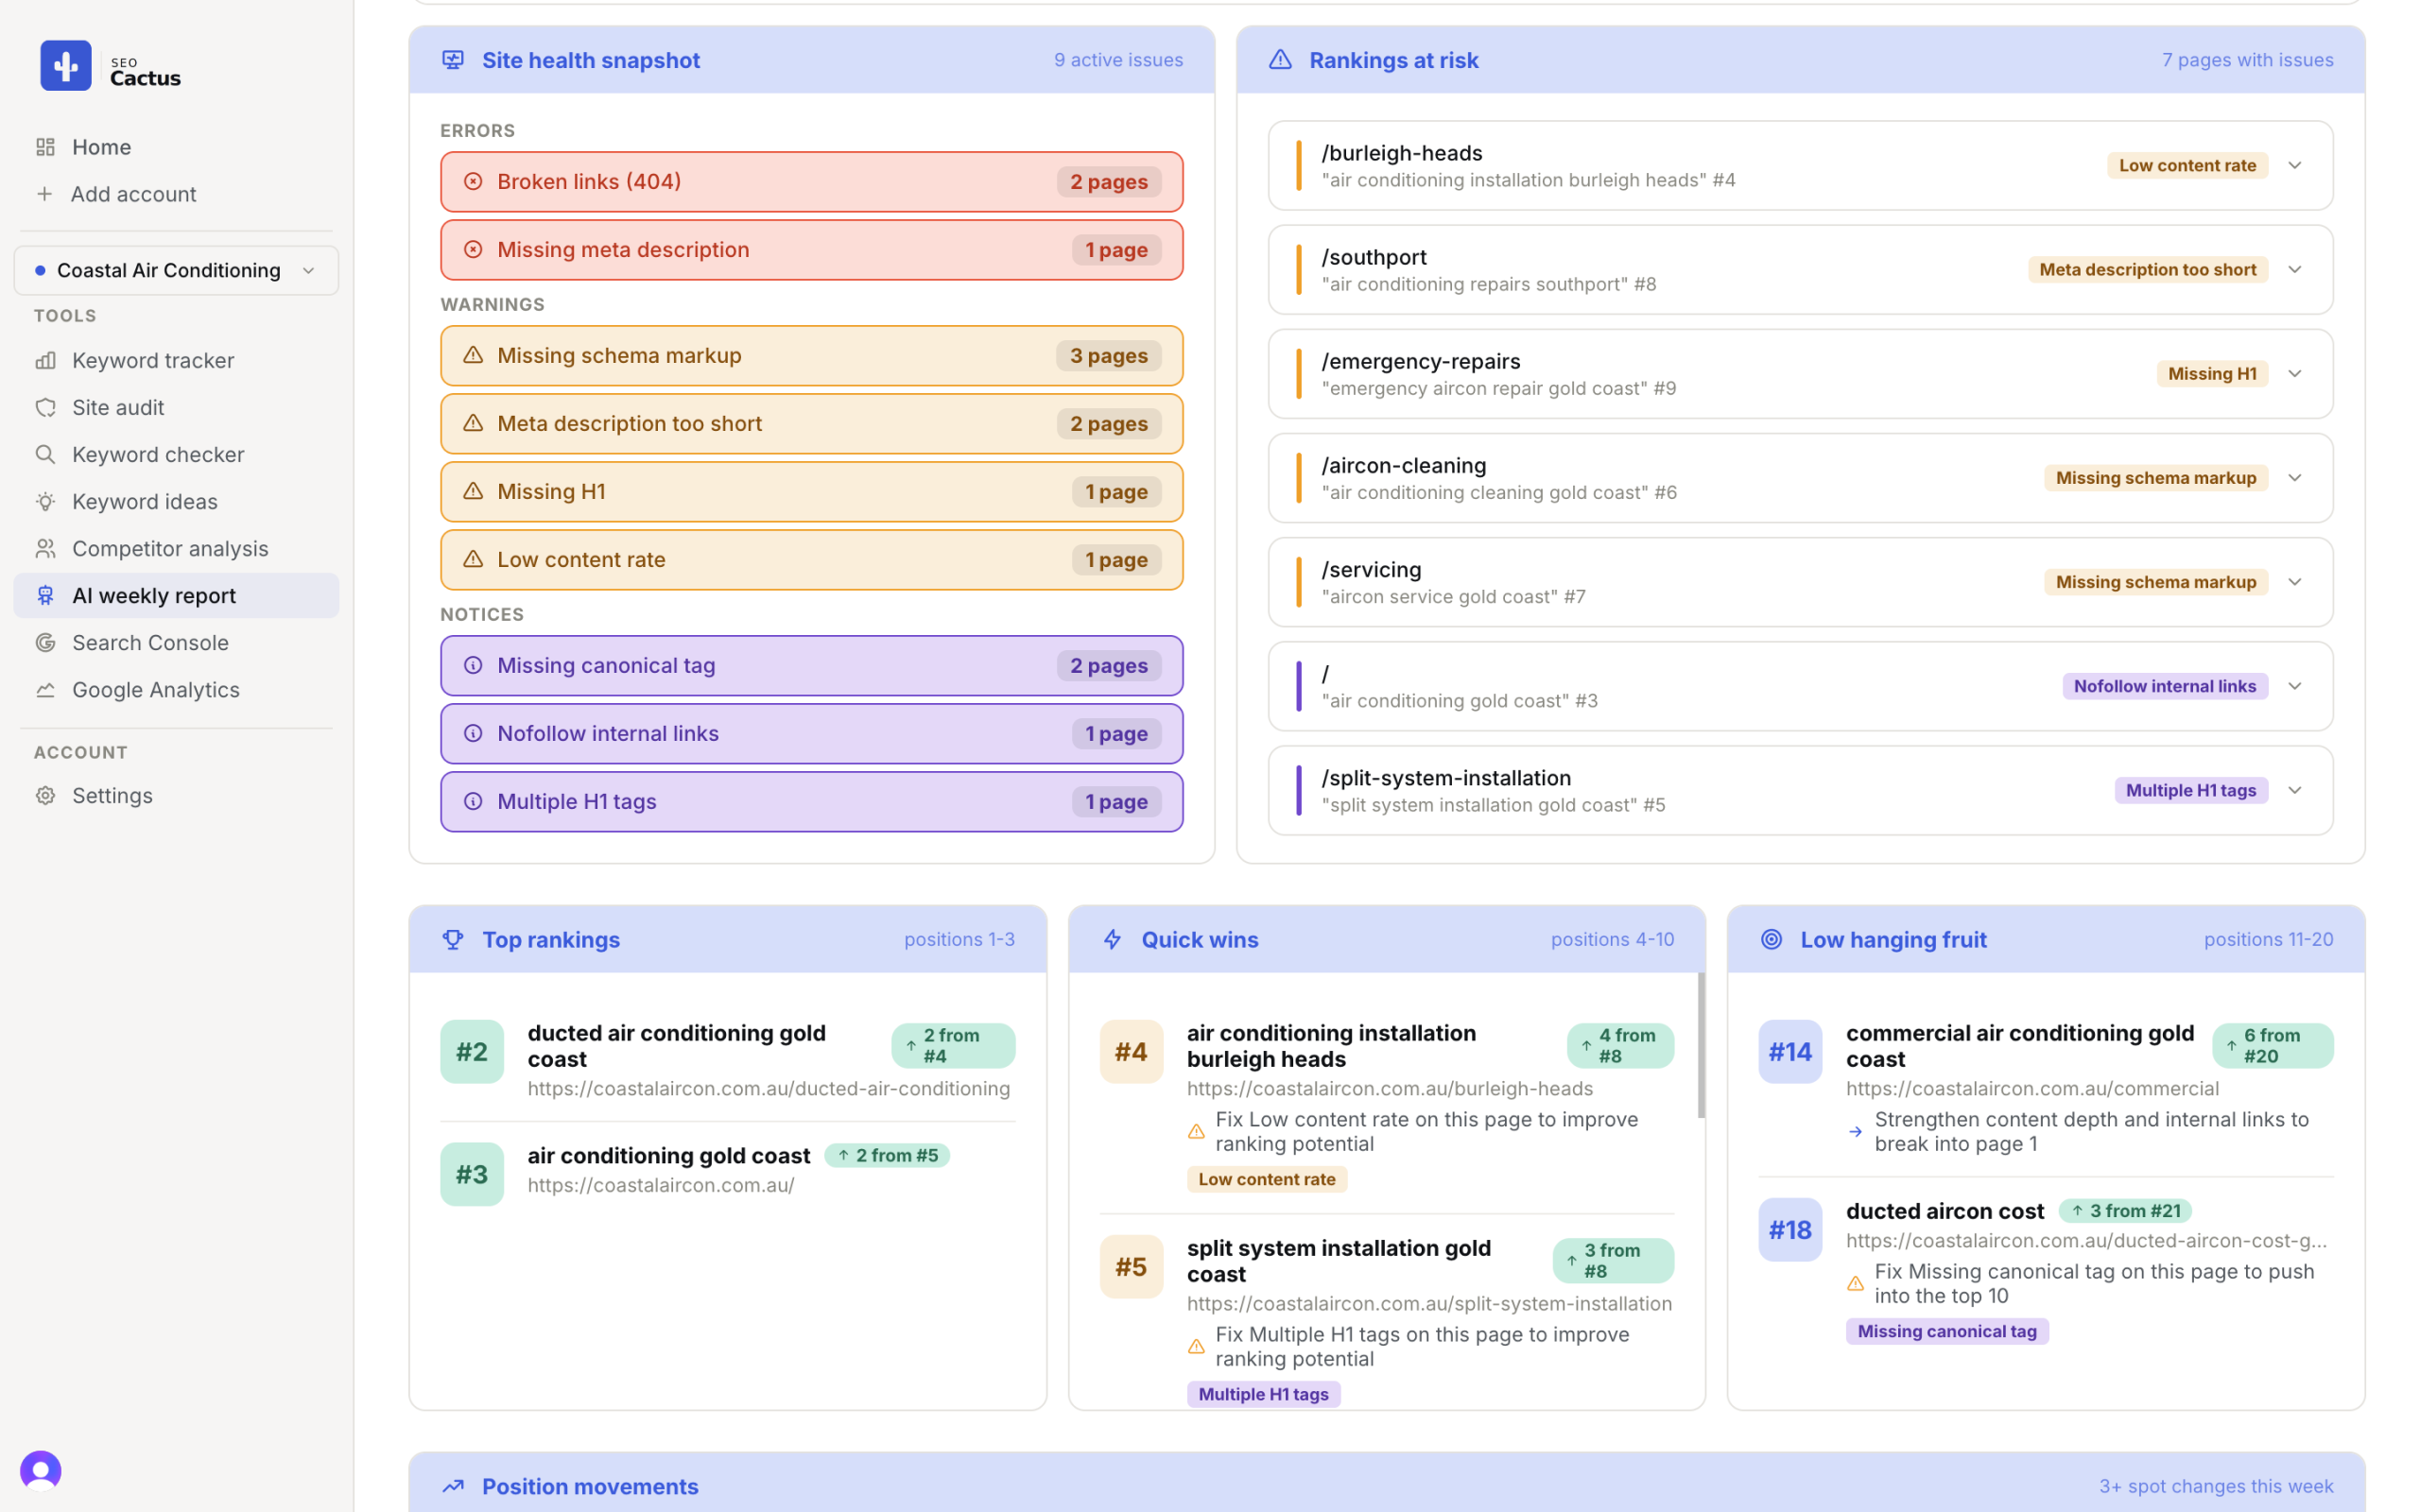Open the coastalaircon.com.au/commercial URL link
This screenshot has height=1512, width=2420.
tap(2032, 1089)
